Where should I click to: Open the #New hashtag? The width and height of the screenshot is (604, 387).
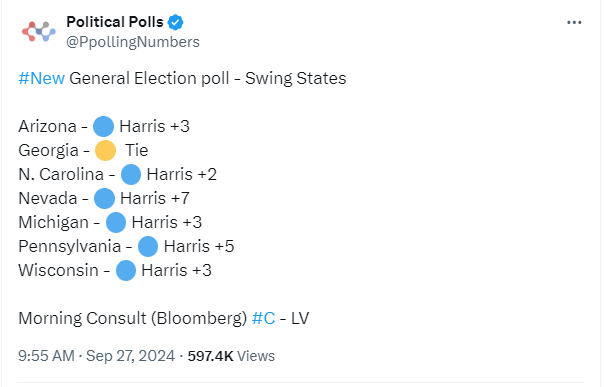tap(42, 78)
